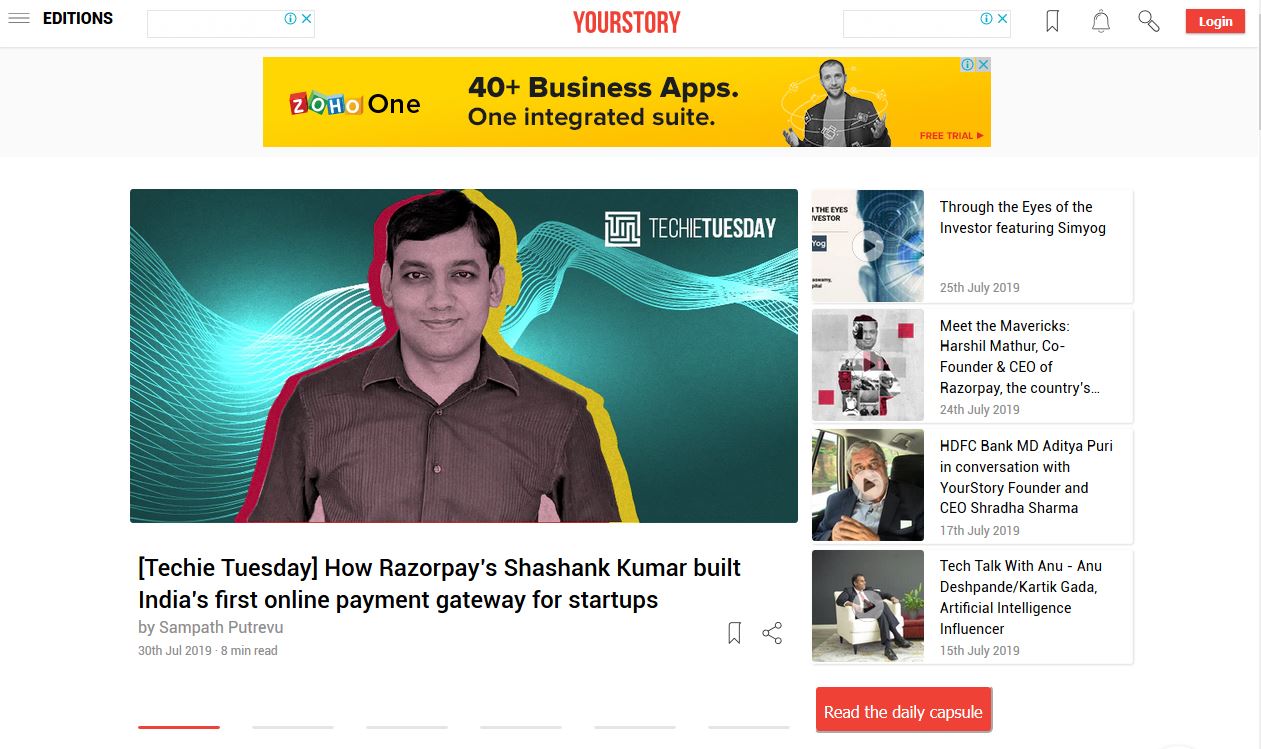Play the Tech Talk With Anu video
Image resolution: width=1261 pixels, height=749 pixels.
(867, 605)
